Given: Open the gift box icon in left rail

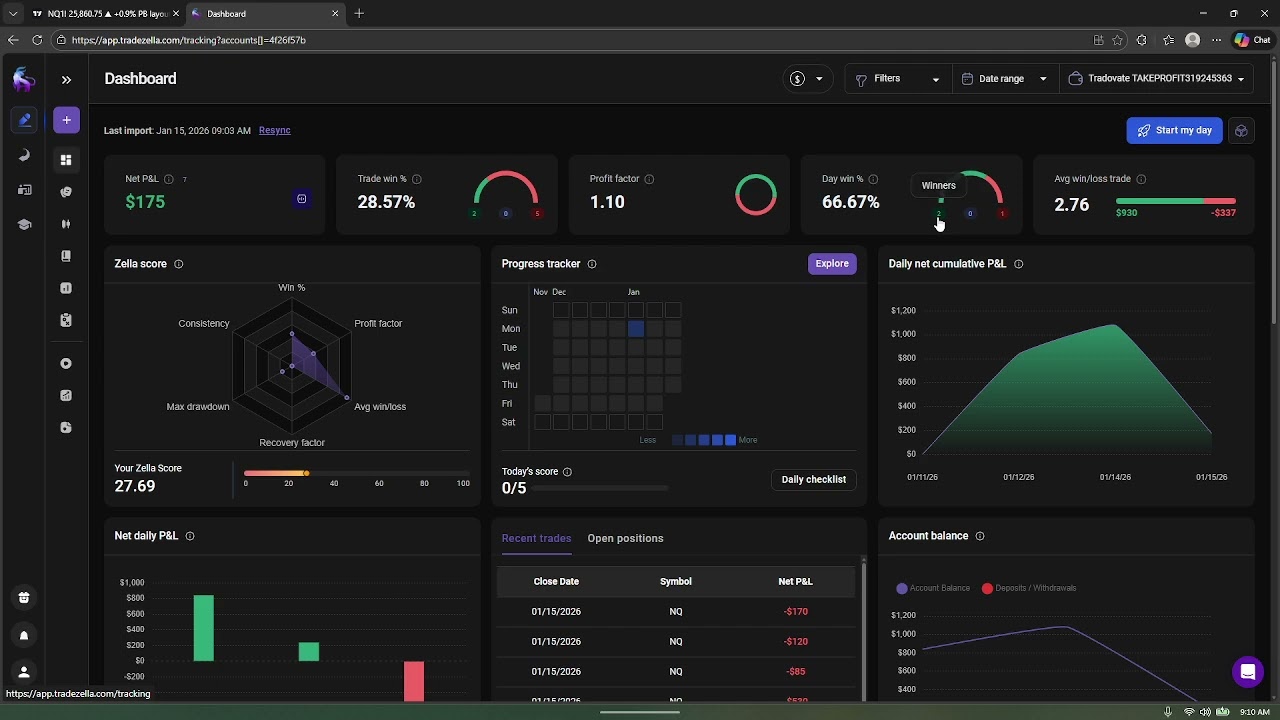Looking at the screenshot, I should coord(24,598).
